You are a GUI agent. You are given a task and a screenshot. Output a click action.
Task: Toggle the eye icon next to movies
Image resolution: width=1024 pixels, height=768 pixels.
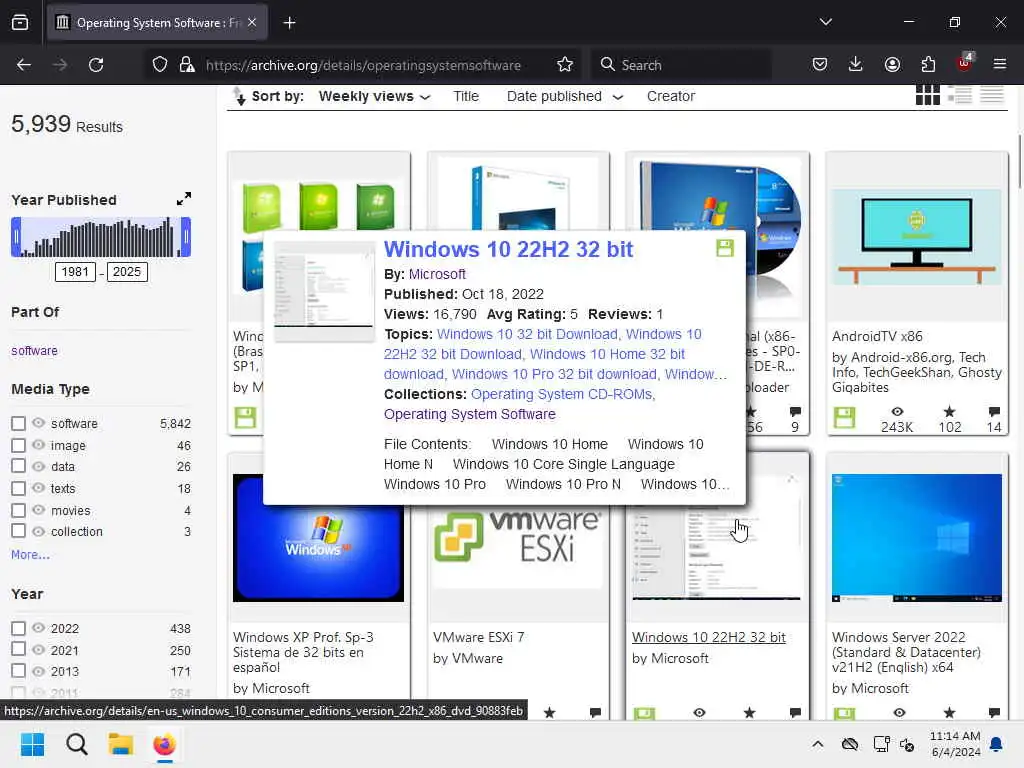click(39, 510)
